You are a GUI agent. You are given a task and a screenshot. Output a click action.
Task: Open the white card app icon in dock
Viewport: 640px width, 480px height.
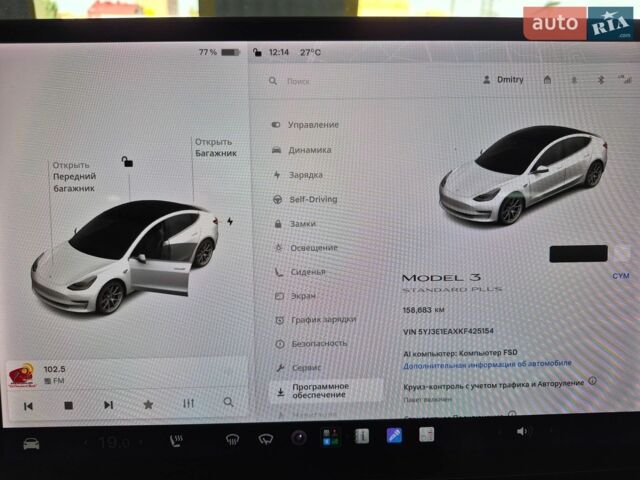pyautogui.click(x=427, y=434)
